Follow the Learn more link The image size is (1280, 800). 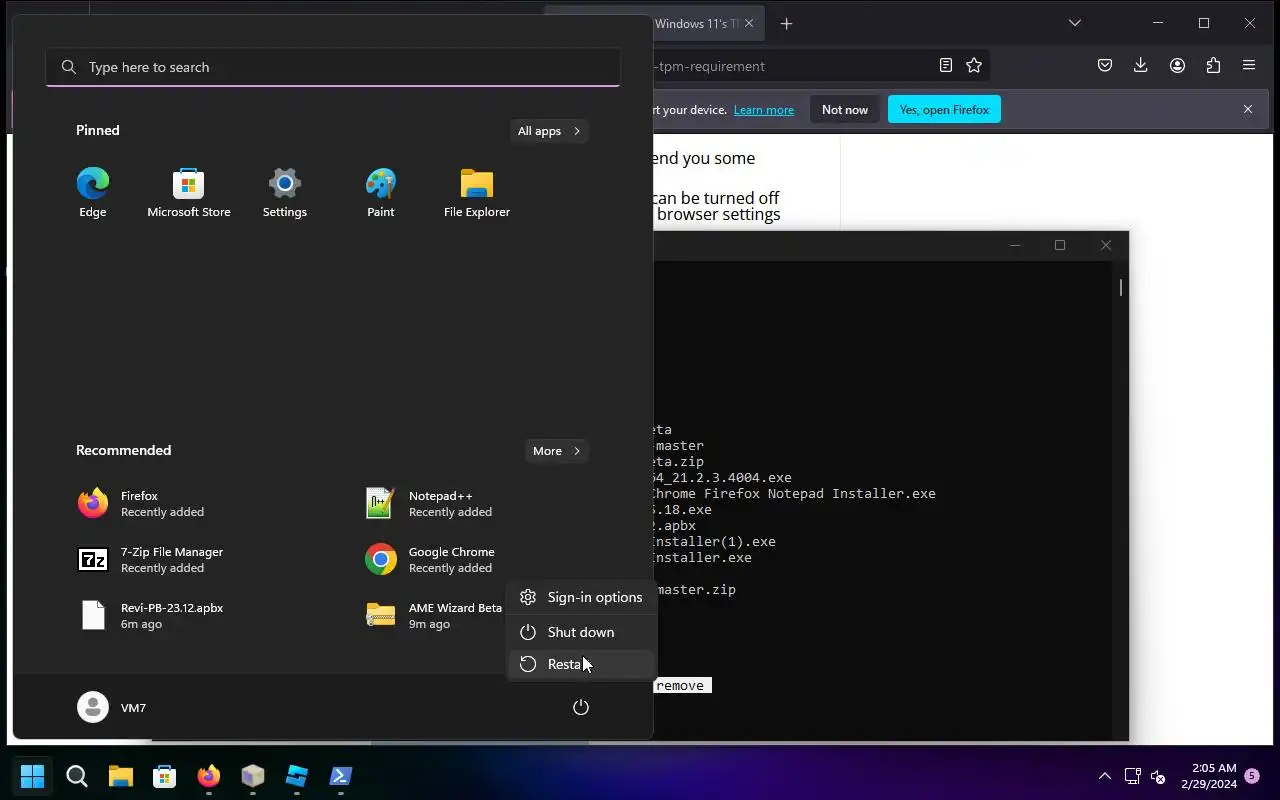pyautogui.click(x=764, y=110)
